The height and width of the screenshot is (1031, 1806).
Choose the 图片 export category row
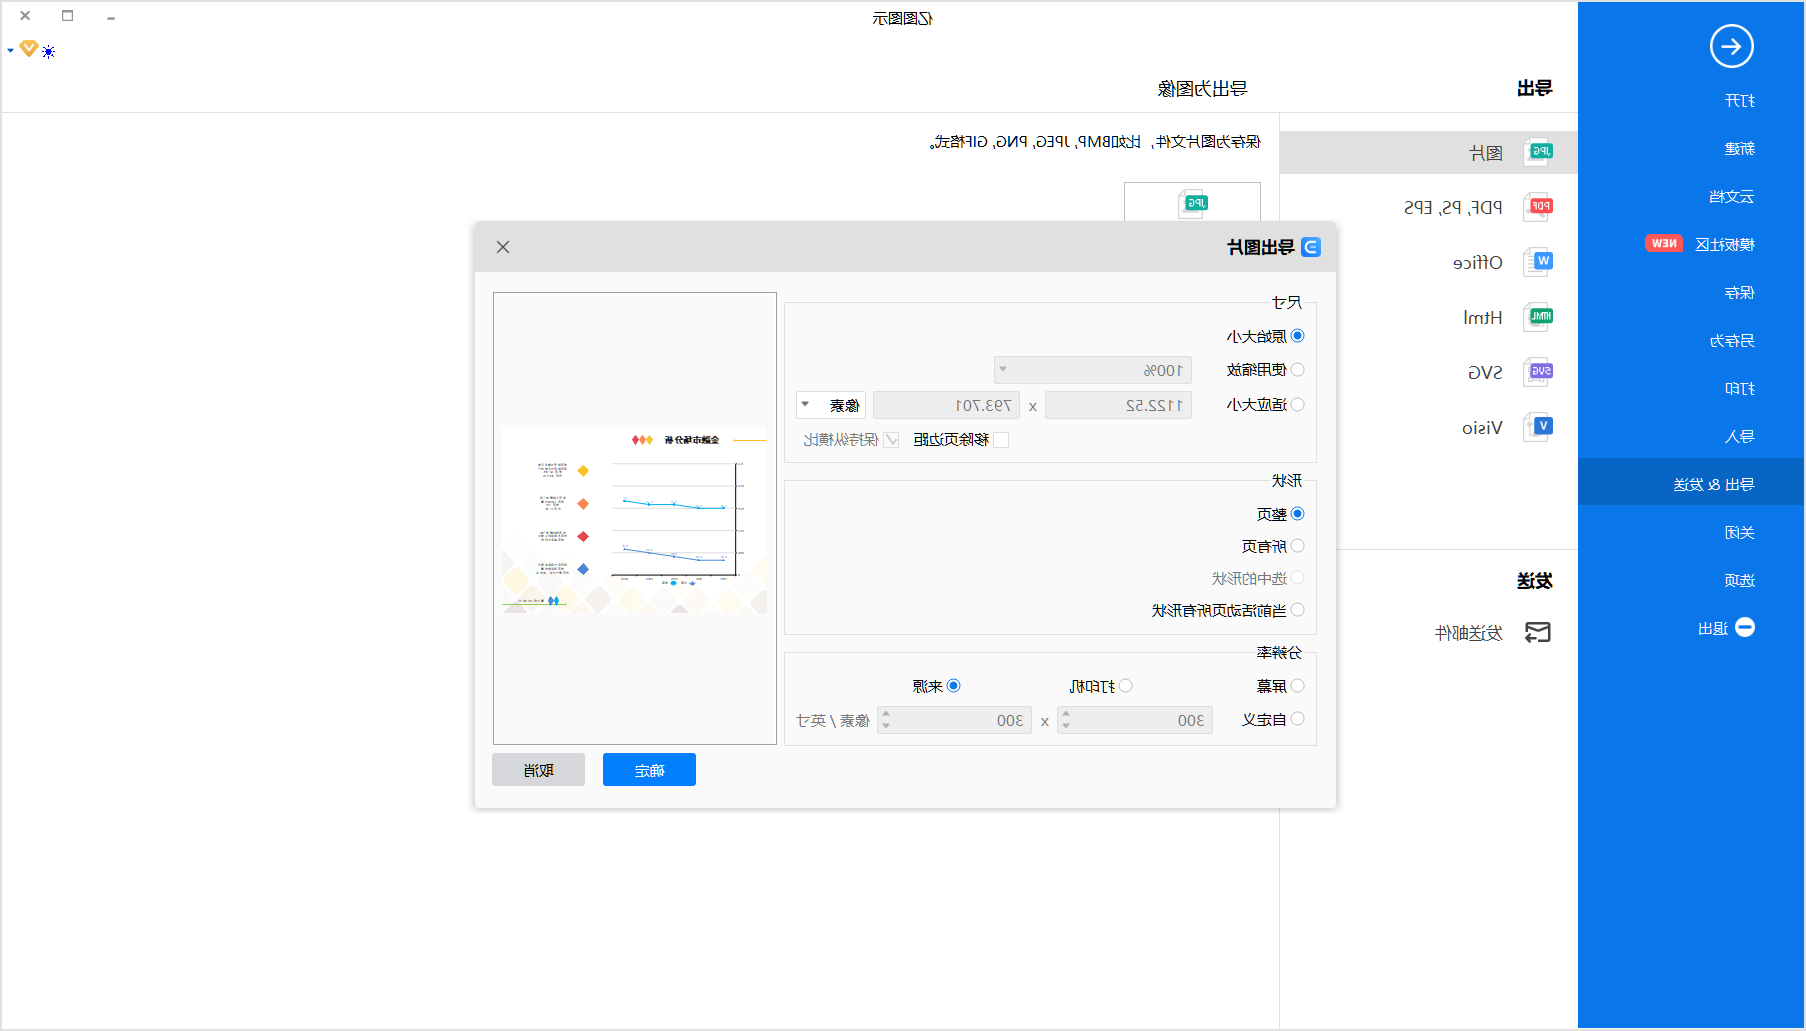coord(1429,153)
